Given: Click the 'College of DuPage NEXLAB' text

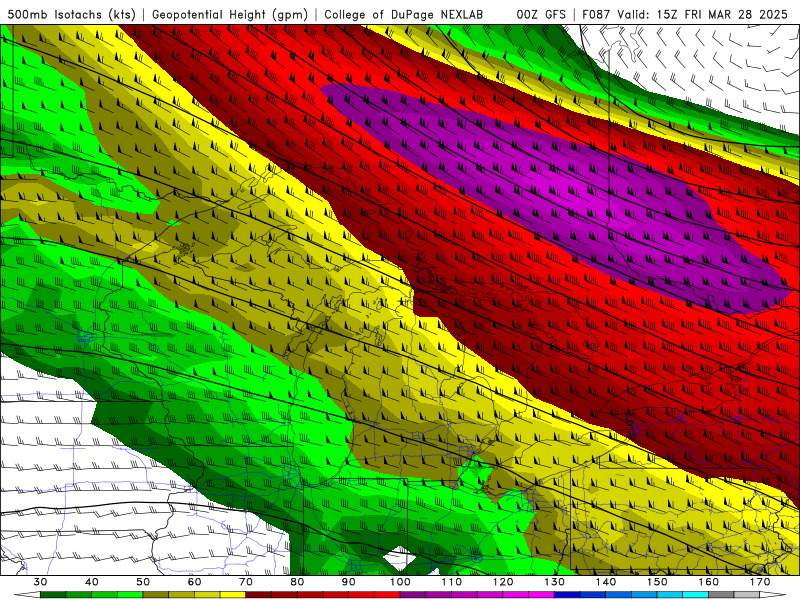Looking at the screenshot, I should pyautogui.click(x=404, y=14).
